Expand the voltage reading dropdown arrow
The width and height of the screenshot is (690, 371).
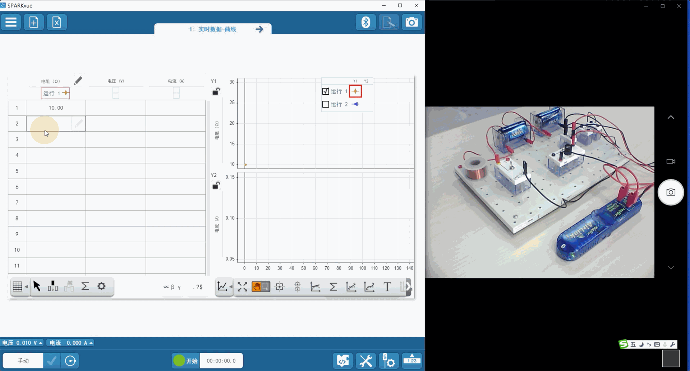(40, 343)
